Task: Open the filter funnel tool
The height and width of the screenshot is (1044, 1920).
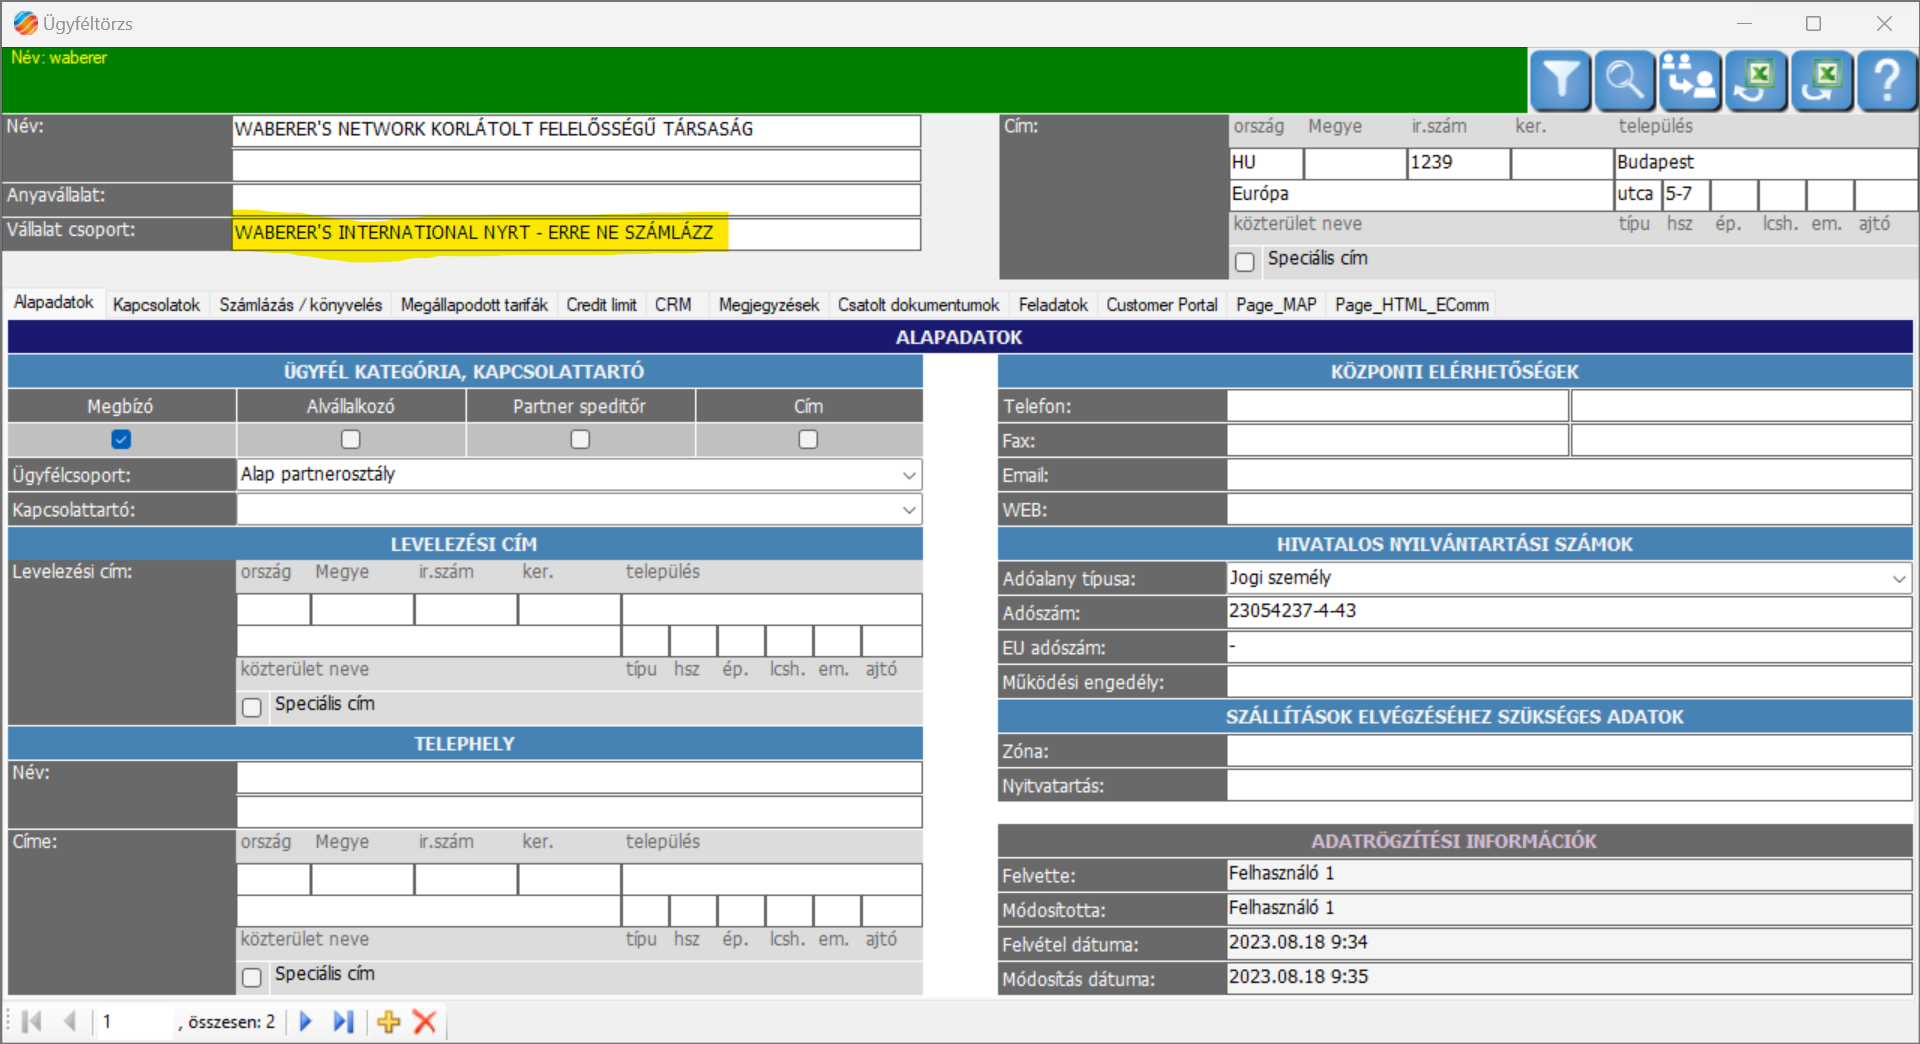Action: coord(1560,80)
